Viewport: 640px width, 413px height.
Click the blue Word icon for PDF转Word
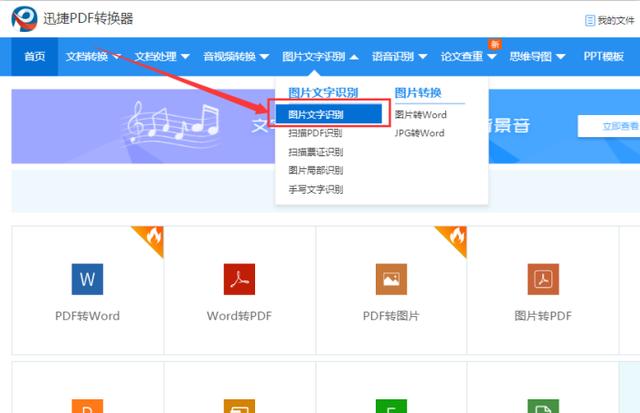coord(87,279)
